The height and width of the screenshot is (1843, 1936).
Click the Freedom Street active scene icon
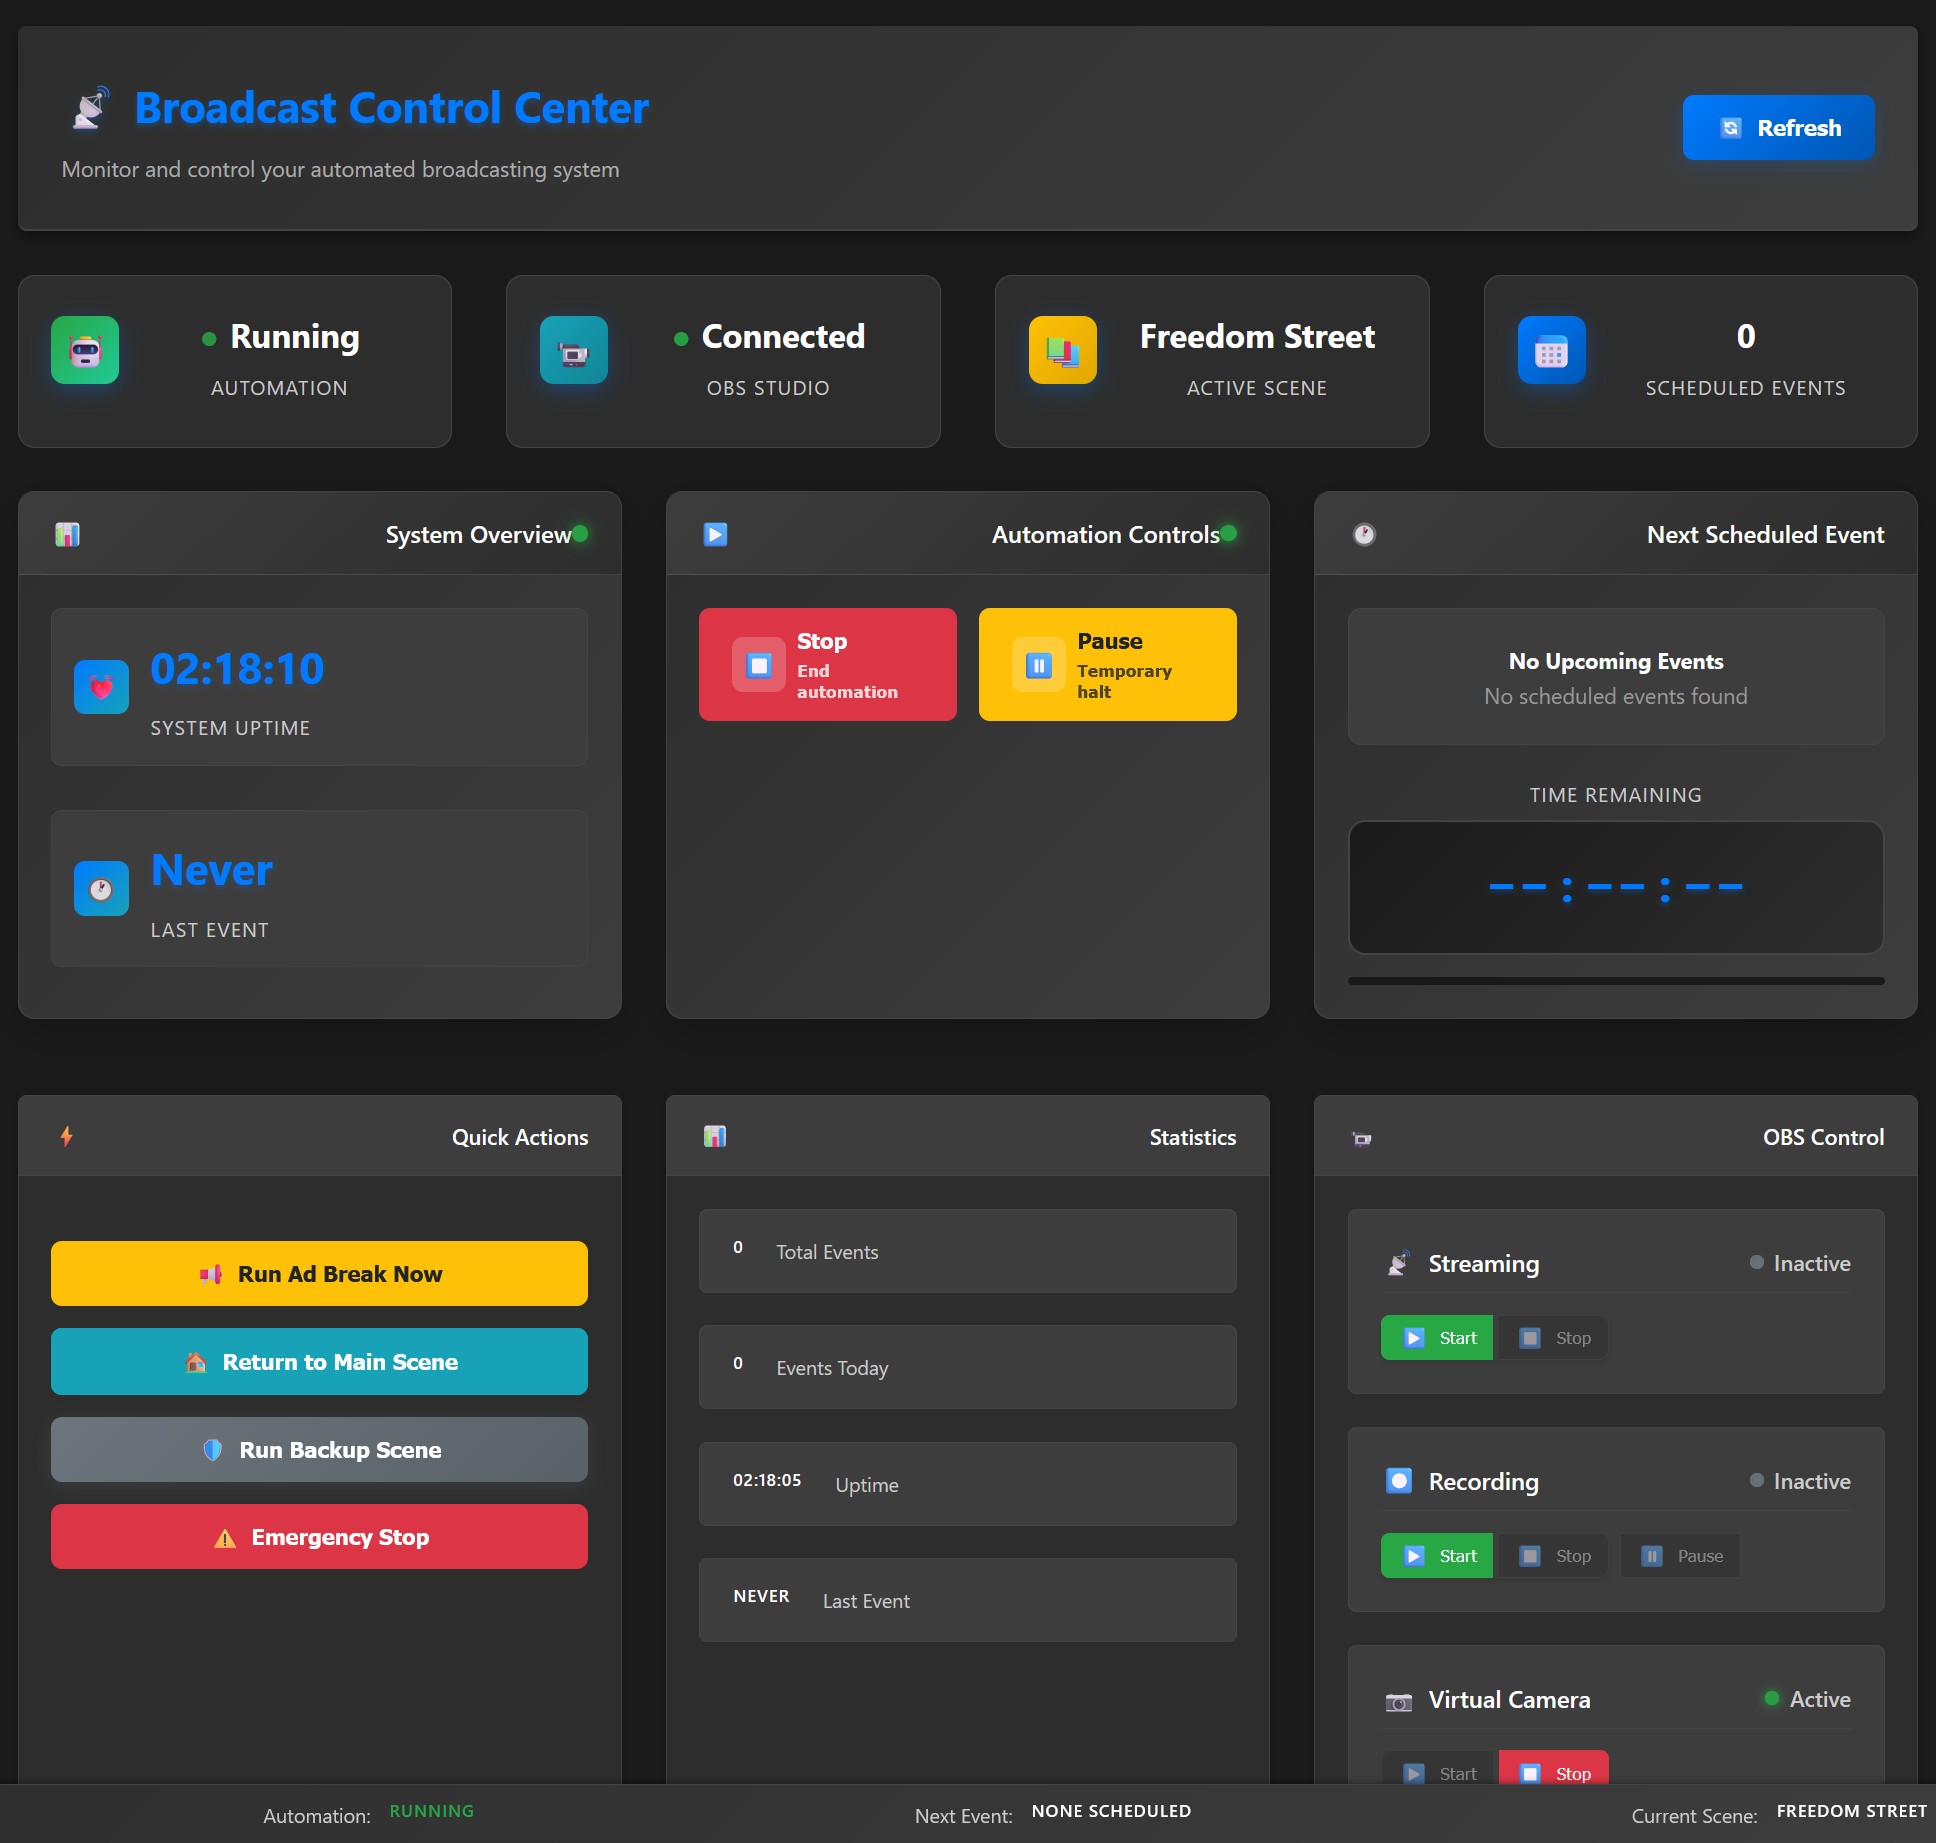click(1061, 350)
